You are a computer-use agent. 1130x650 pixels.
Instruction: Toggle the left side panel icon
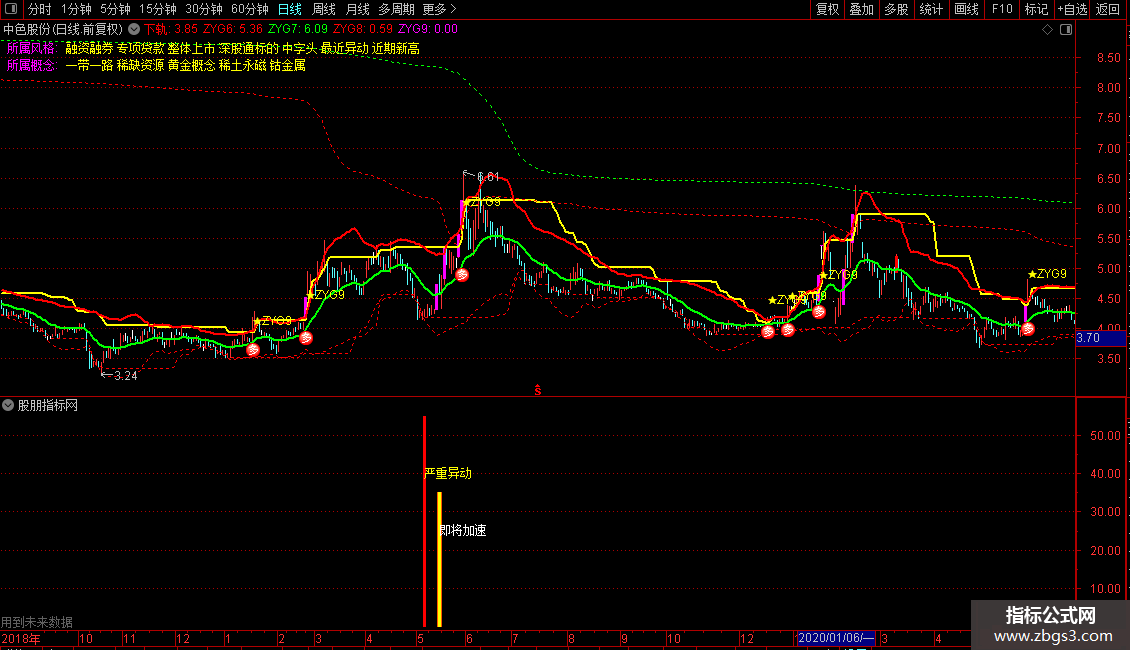pos(11,9)
